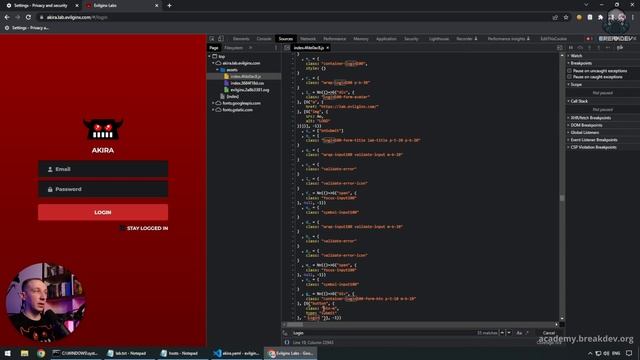
Task: Open evilginx svg file in tree
Action: pos(249,90)
